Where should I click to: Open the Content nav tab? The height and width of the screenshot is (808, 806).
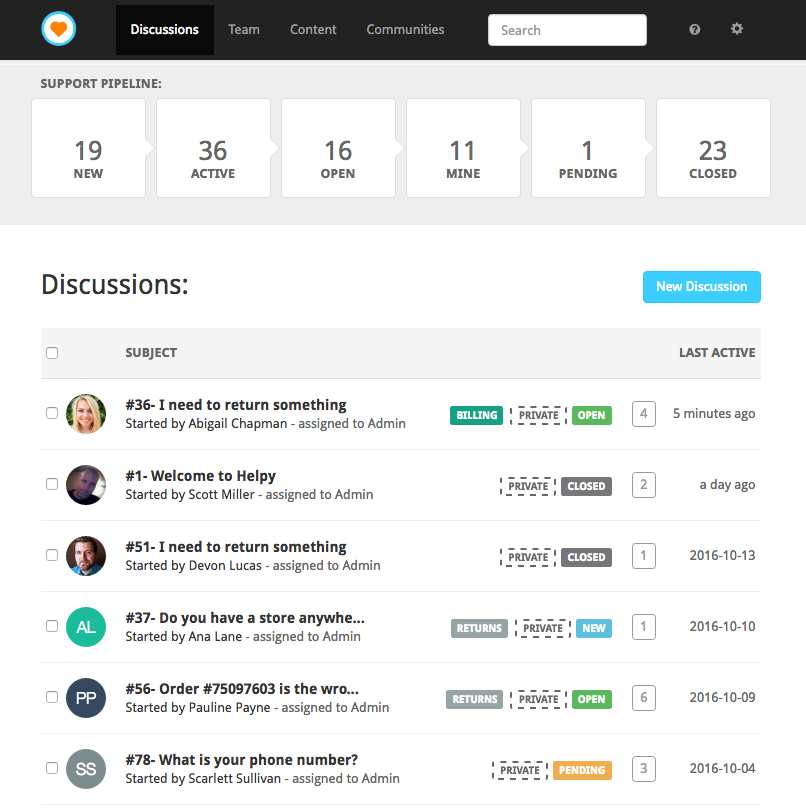tap(313, 29)
